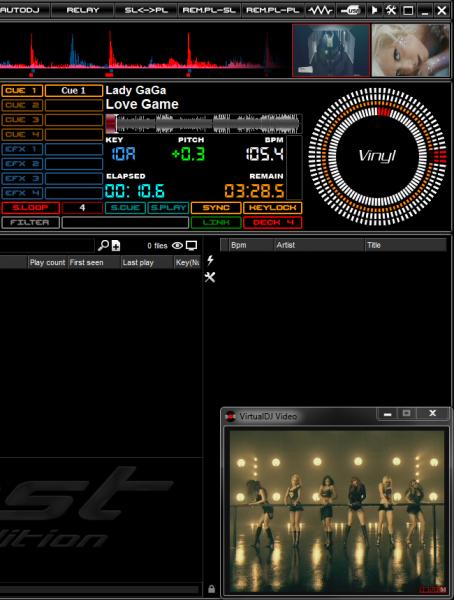Open the waveform/scope icon in top bar

[x=320, y=10]
